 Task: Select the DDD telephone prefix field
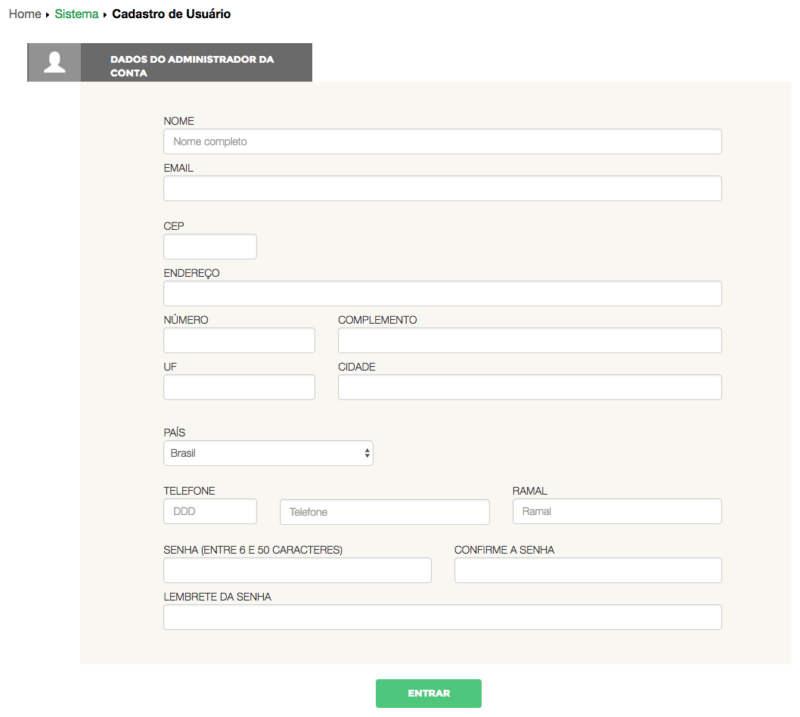pos(209,511)
